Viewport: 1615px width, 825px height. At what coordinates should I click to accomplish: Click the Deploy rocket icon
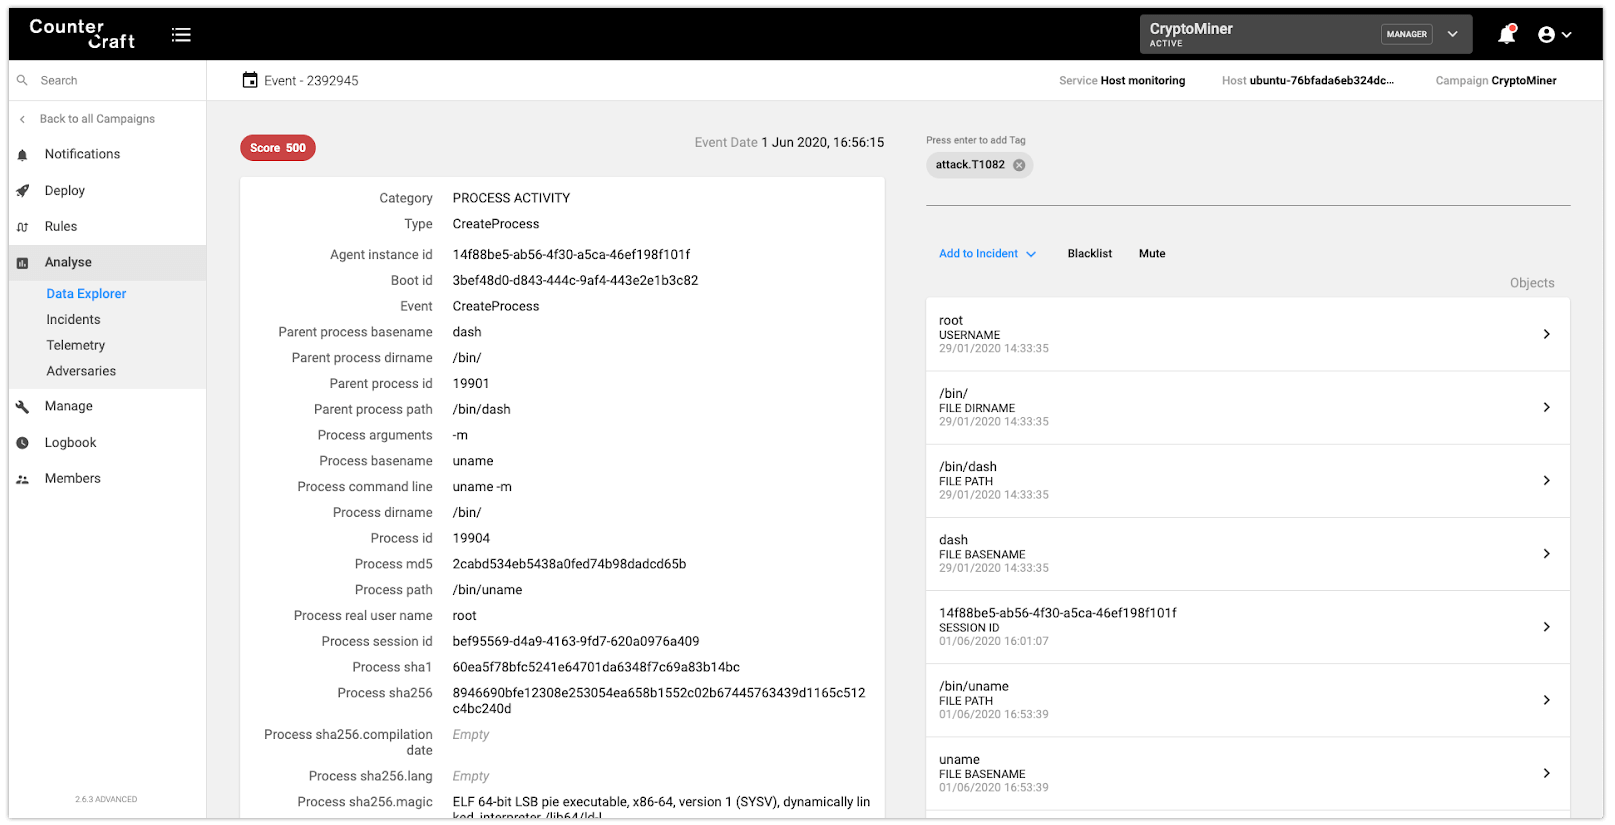[22, 190]
